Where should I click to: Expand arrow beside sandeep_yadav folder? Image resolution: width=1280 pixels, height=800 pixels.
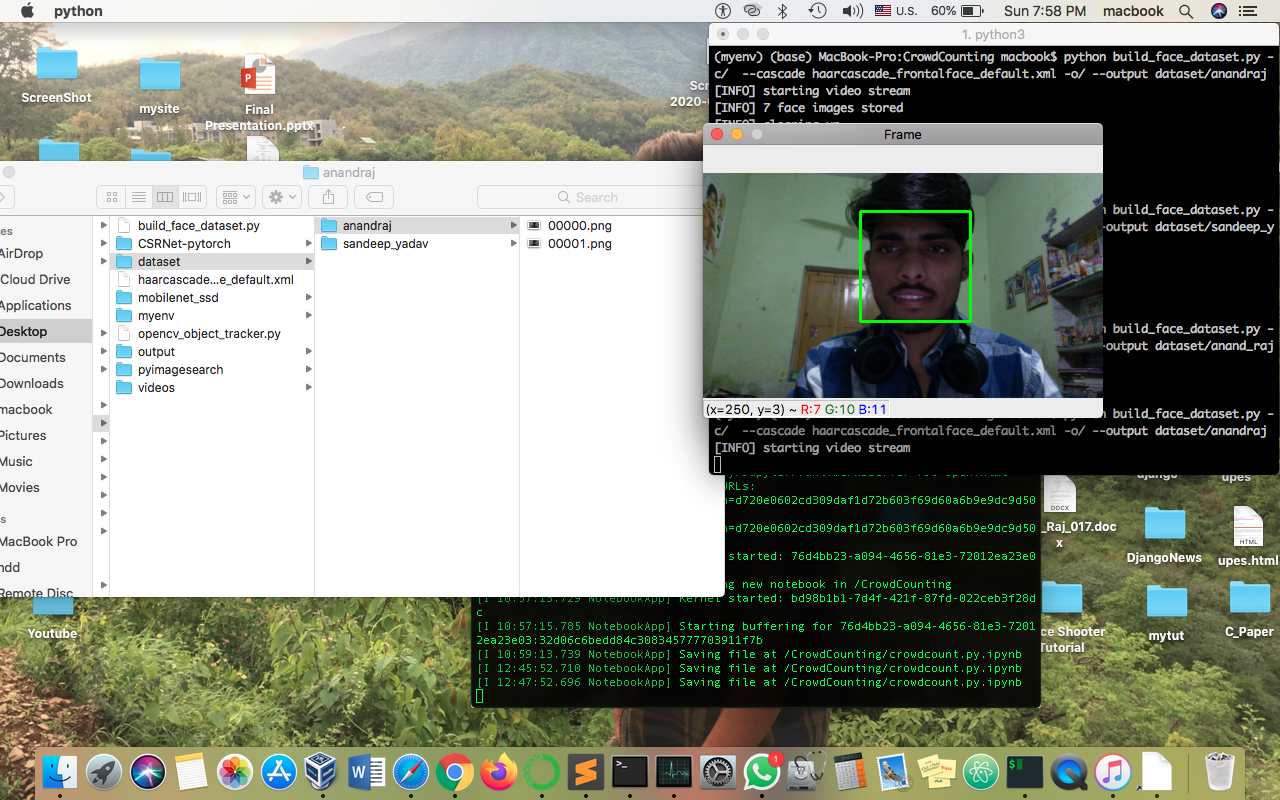[513, 244]
